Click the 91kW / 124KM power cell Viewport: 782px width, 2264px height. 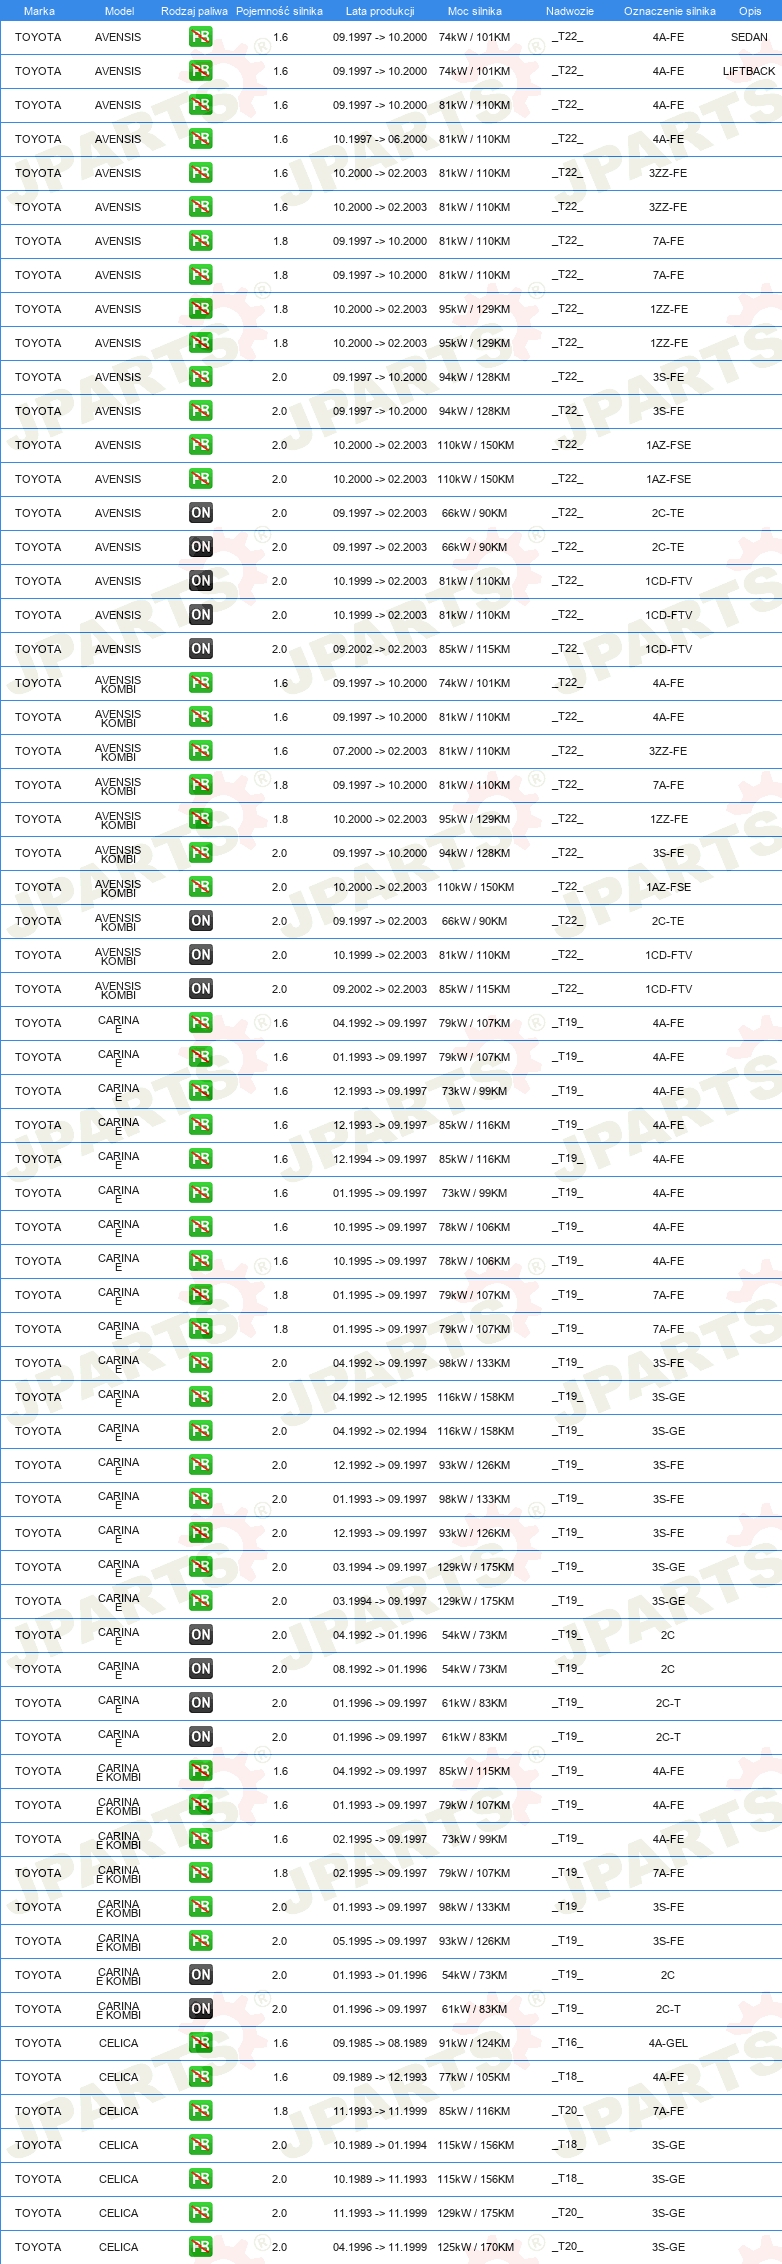pos(474,2043)
